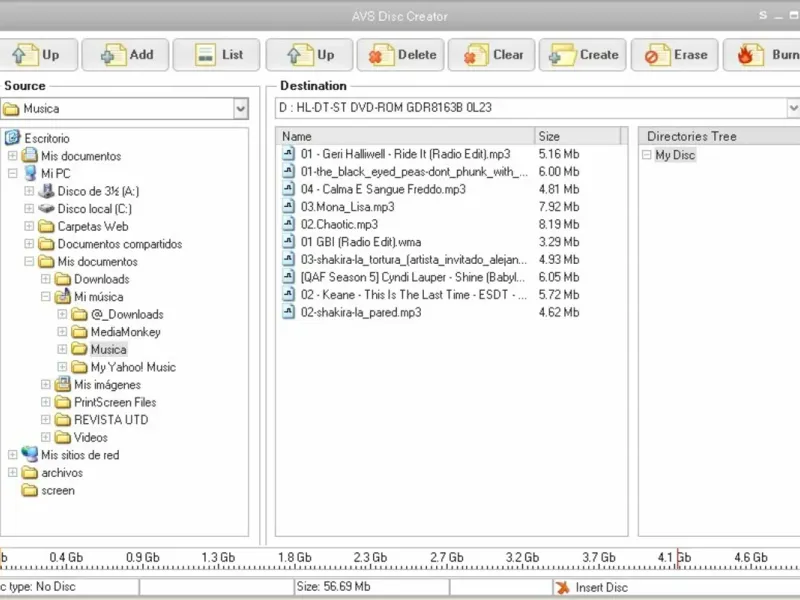
Task: Select Keane - This Is The Last Time
Action: [414, 295]
